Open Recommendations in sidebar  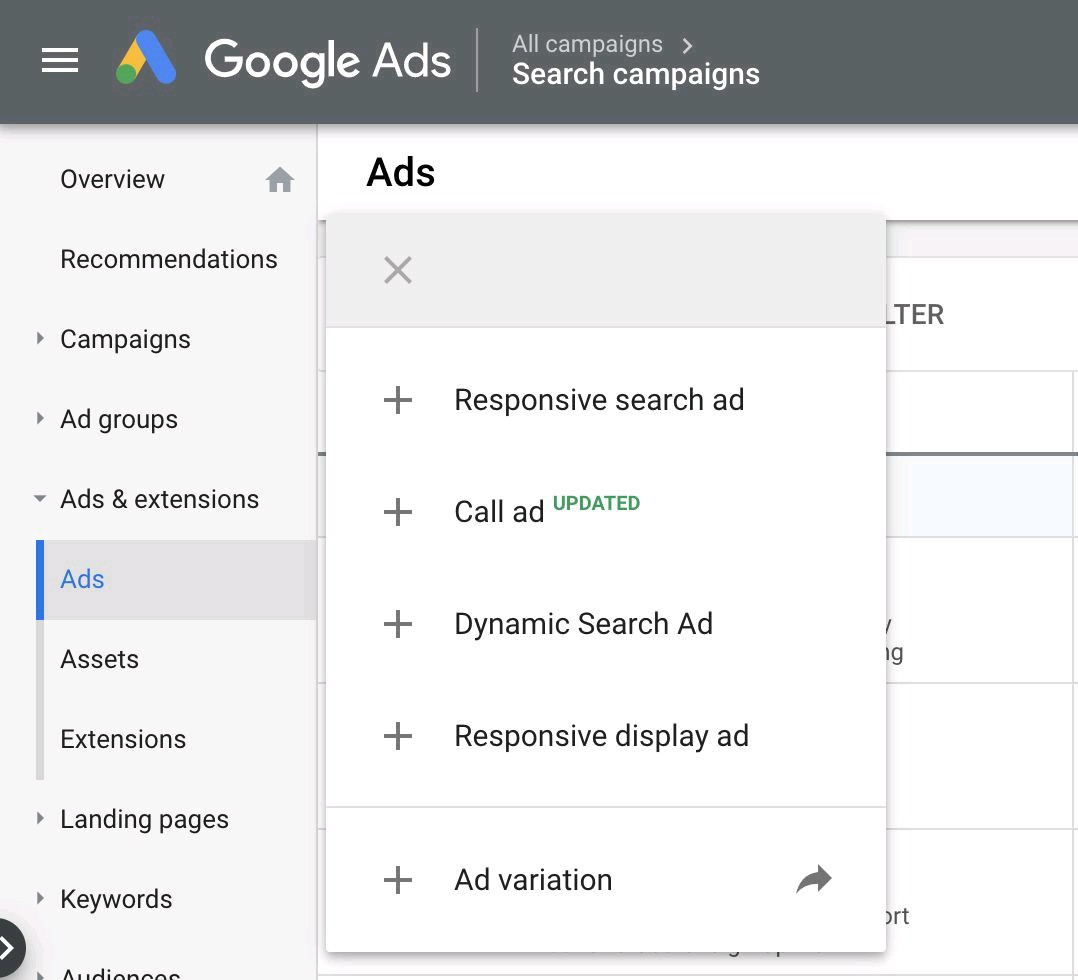pos(169,259)
